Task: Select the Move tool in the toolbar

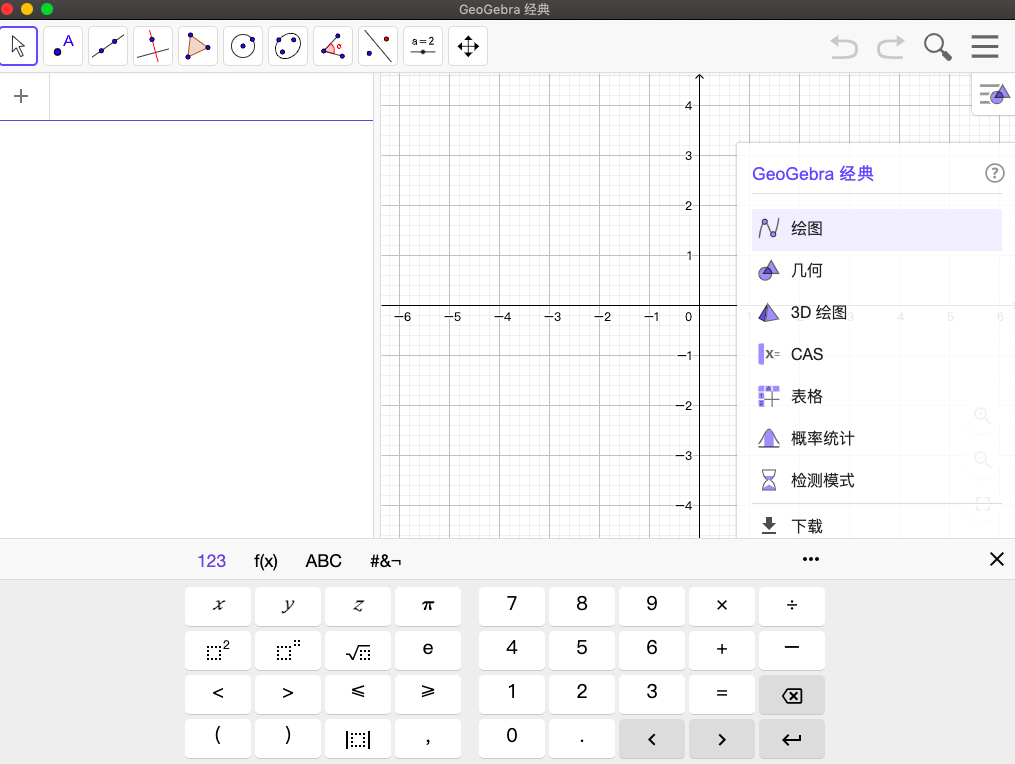Action: 17,46
